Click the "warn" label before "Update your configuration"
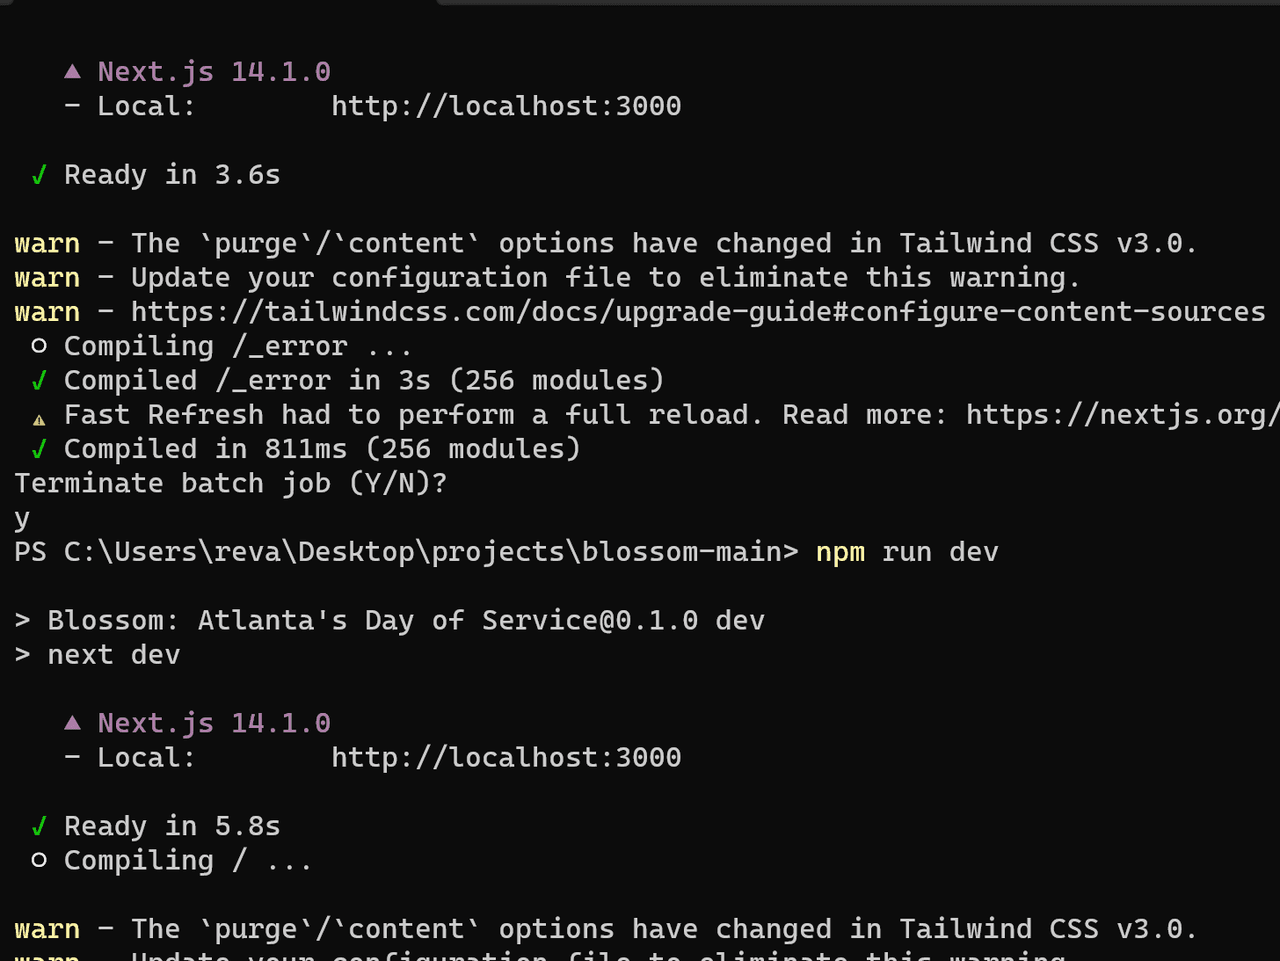Image resolution: width=1280 pixels, height=961 pixels. (47, 278)
